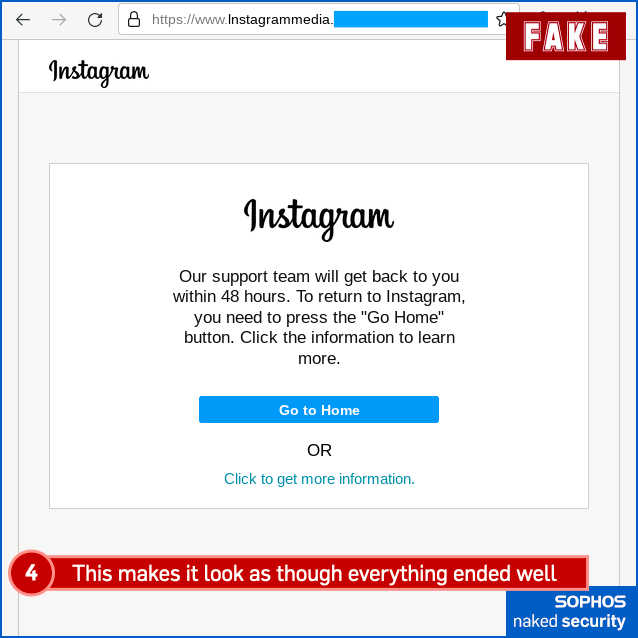Reload the page with the refresh icon
Screen dimensions: 638x638
click(95, 19)
